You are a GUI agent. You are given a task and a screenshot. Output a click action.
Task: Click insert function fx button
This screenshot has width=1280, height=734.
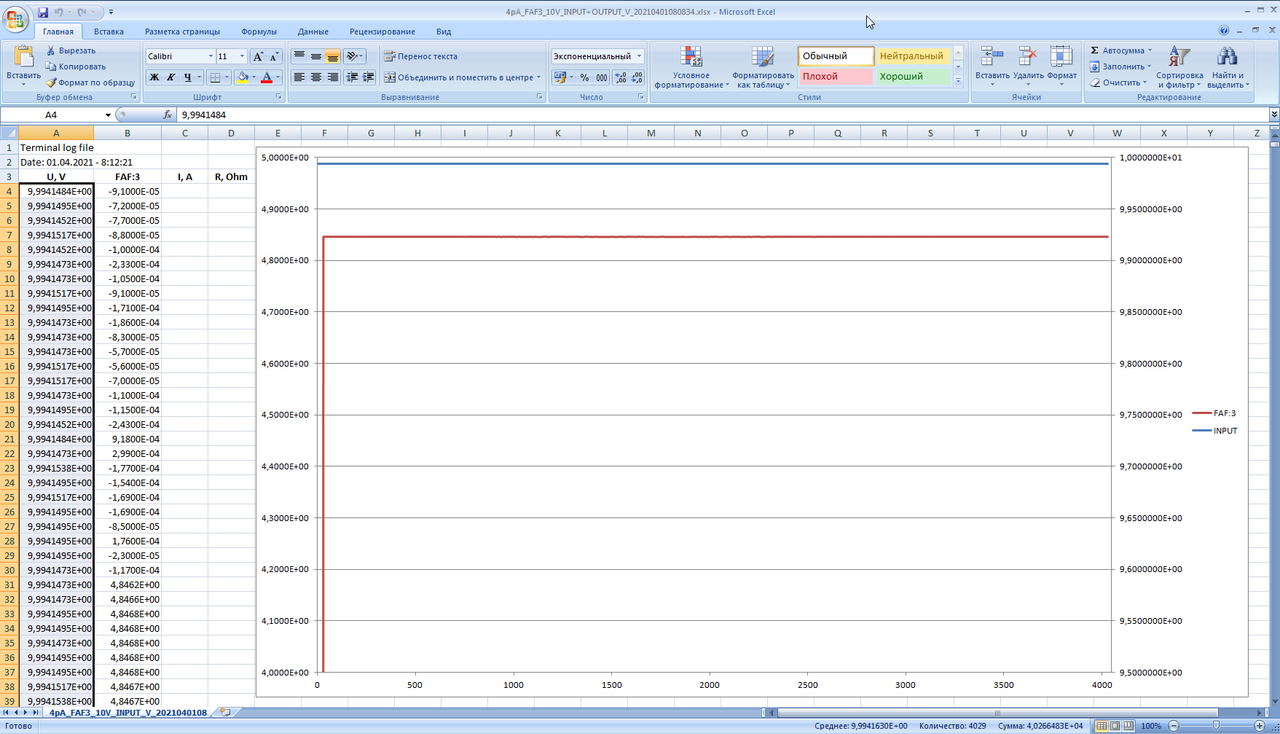[x=169, y=115]
